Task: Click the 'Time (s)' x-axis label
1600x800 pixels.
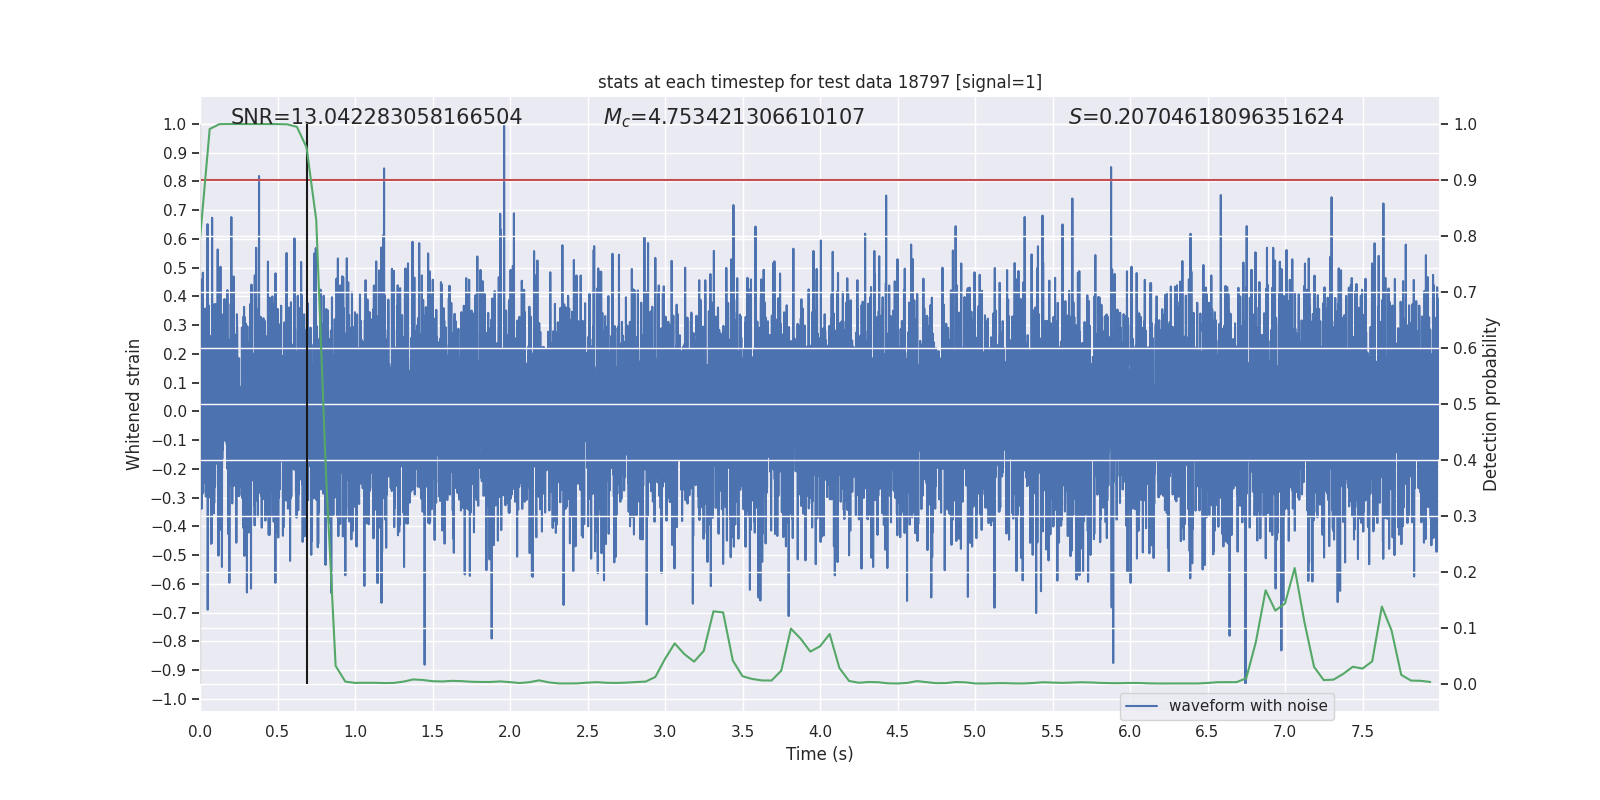Action: coord(819,754)
